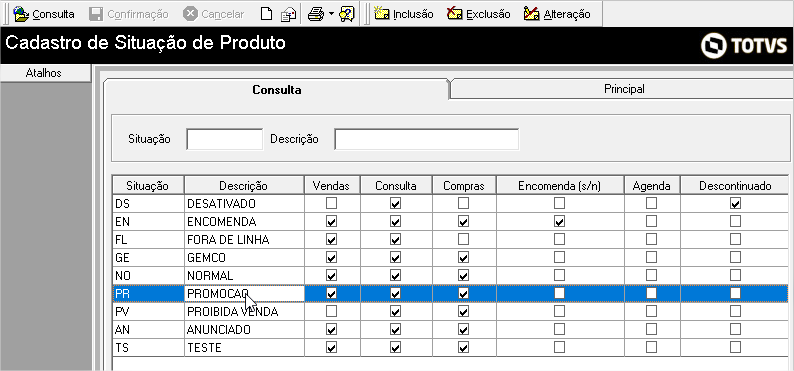Click the PROMOCAO description cell

tap(244, 294)
